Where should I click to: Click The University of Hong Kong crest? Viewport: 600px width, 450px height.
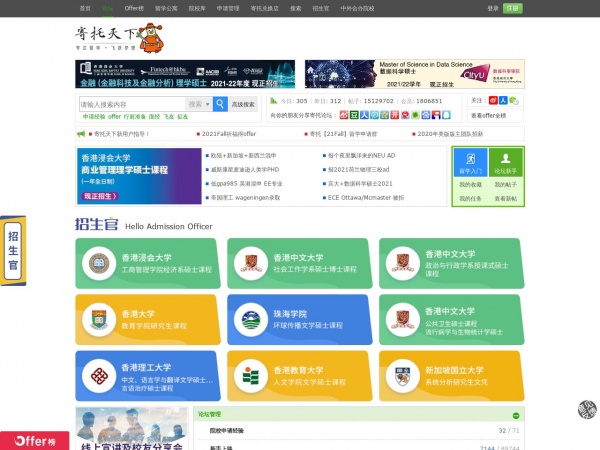[99, 320]
